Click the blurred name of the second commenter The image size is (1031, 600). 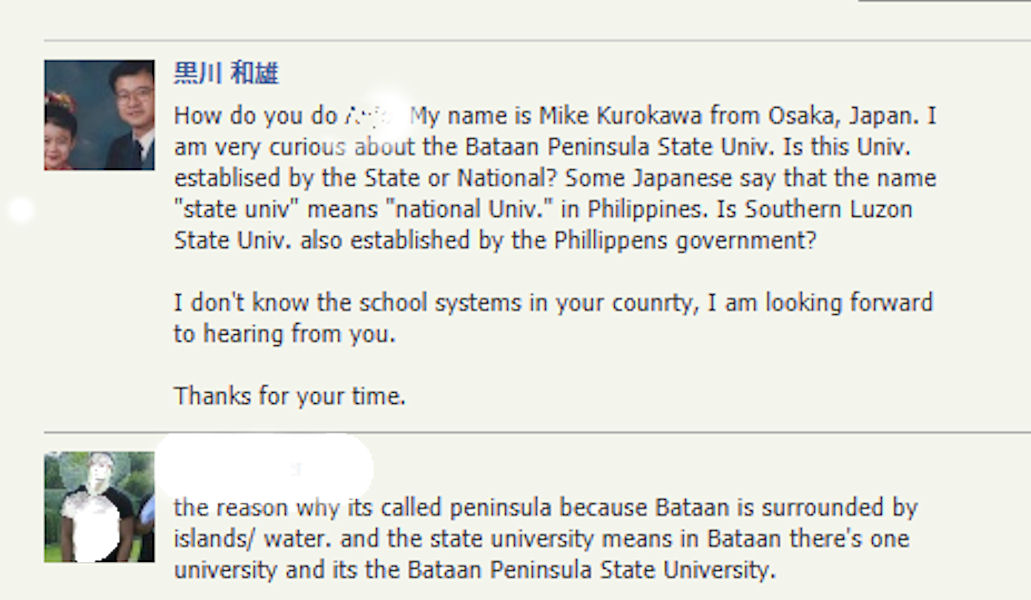tap(265, 466)
